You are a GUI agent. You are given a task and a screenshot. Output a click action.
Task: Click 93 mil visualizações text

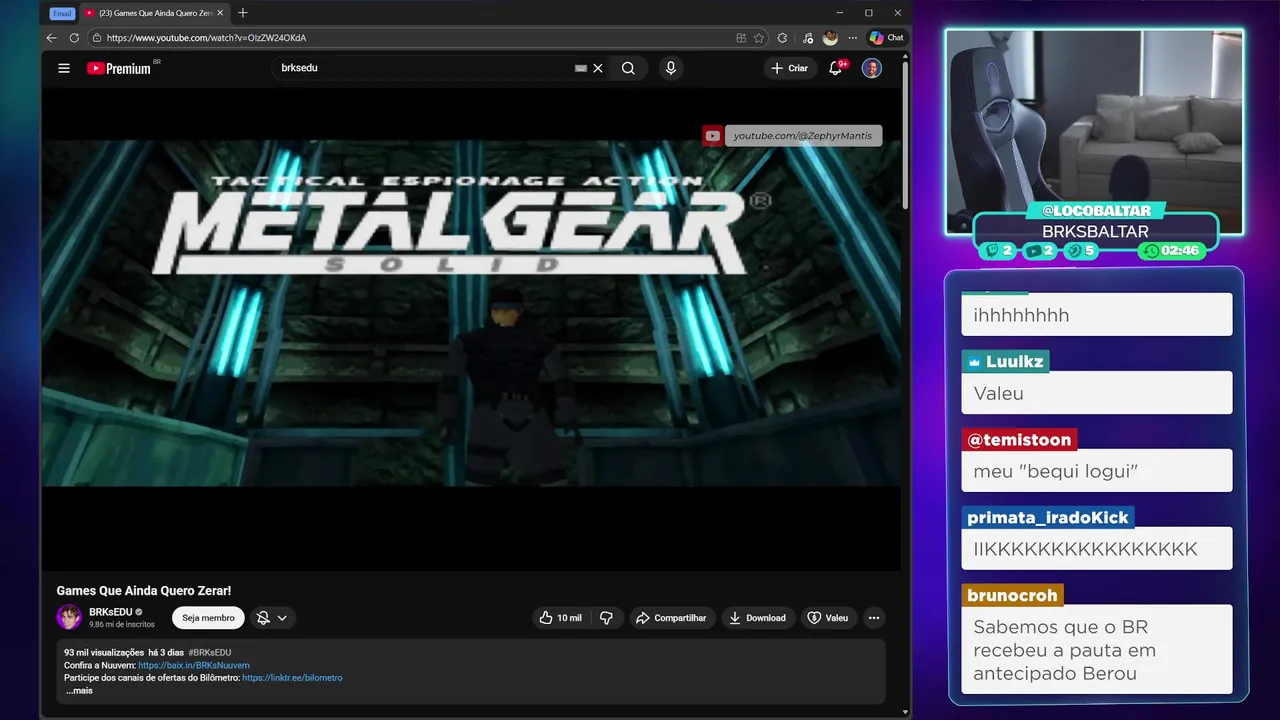104,652
